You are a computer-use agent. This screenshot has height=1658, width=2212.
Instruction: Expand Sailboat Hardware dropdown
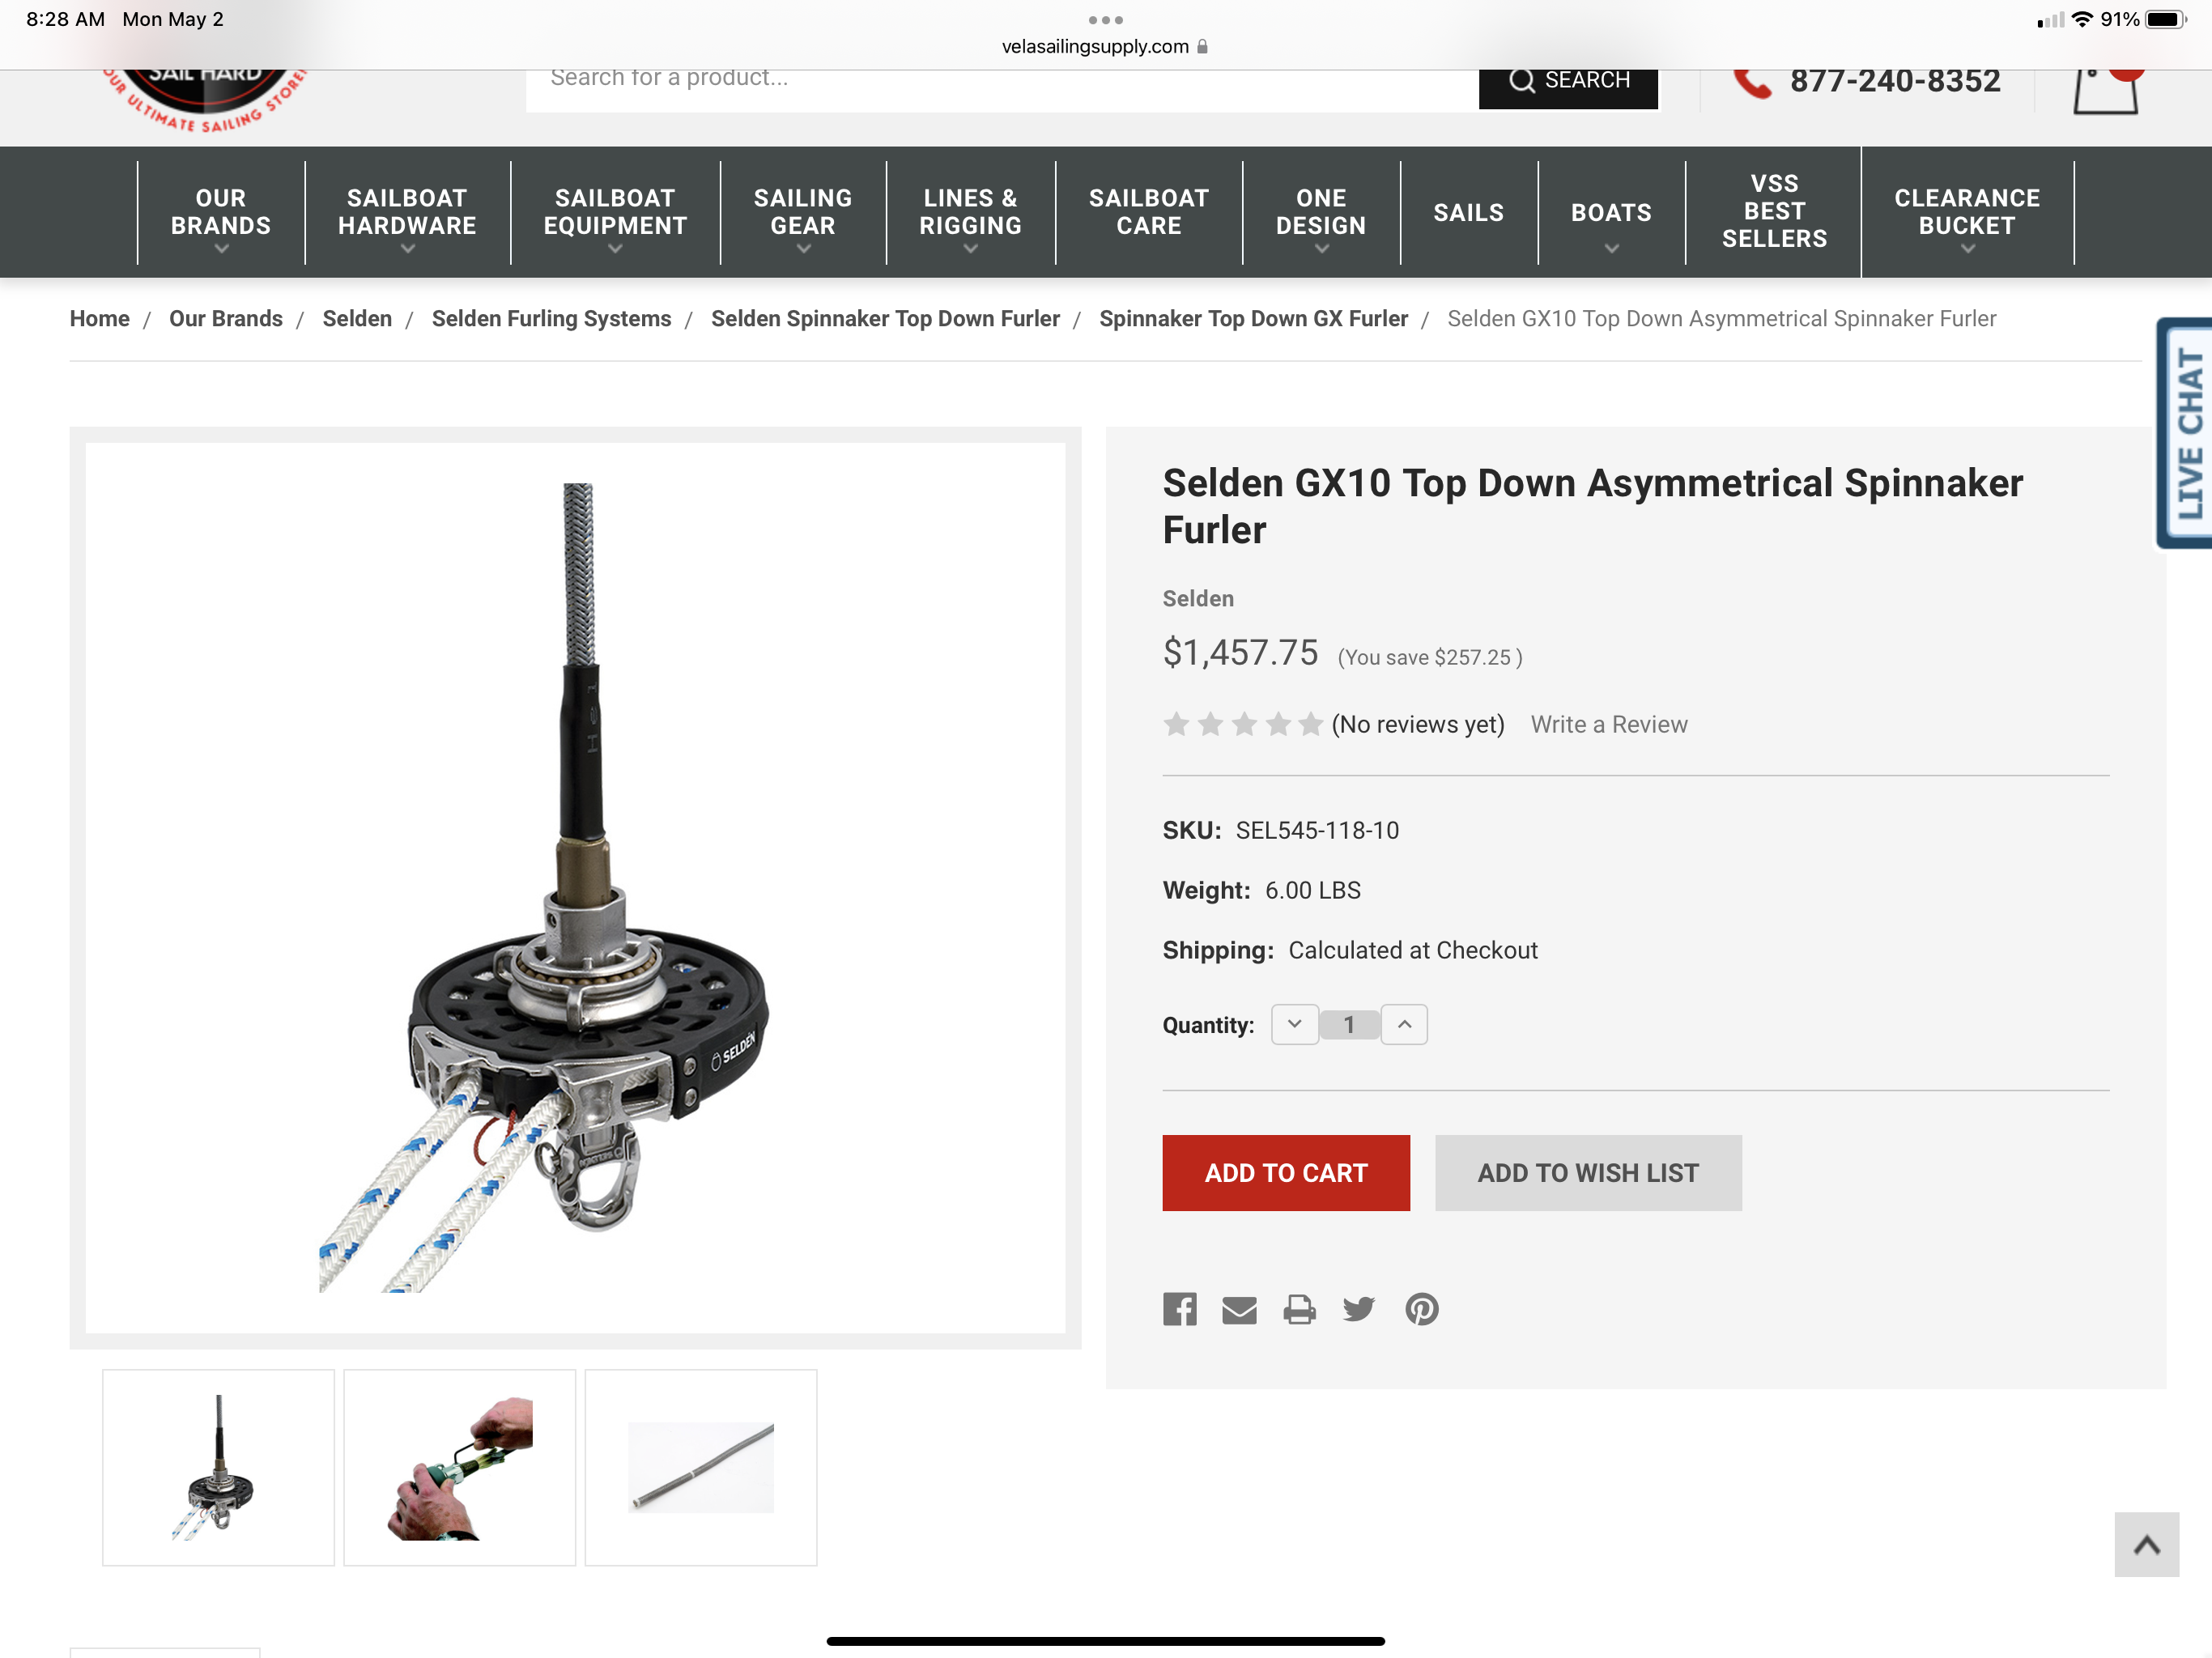(407, 213)
